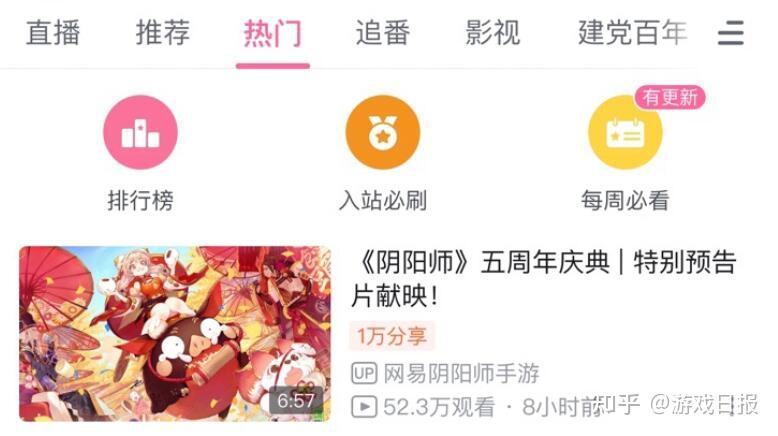Visit uploader 网易阴阳师手游
The height and width of the screenshot is (436, 778).
(x=461, y=373)
